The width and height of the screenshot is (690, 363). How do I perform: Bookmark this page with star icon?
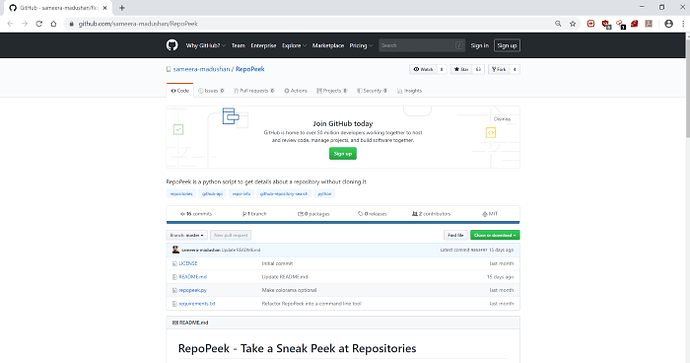(x=573, y=24)
